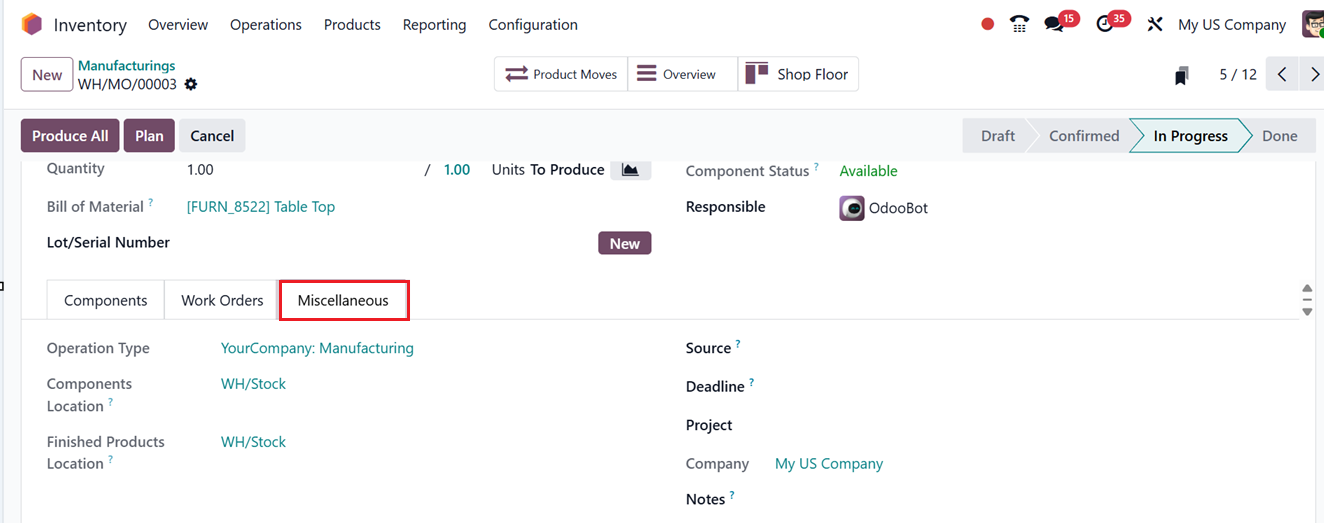1324x523 pixels.
Task: Expand the Reporting menu
Action: [434, 24]
